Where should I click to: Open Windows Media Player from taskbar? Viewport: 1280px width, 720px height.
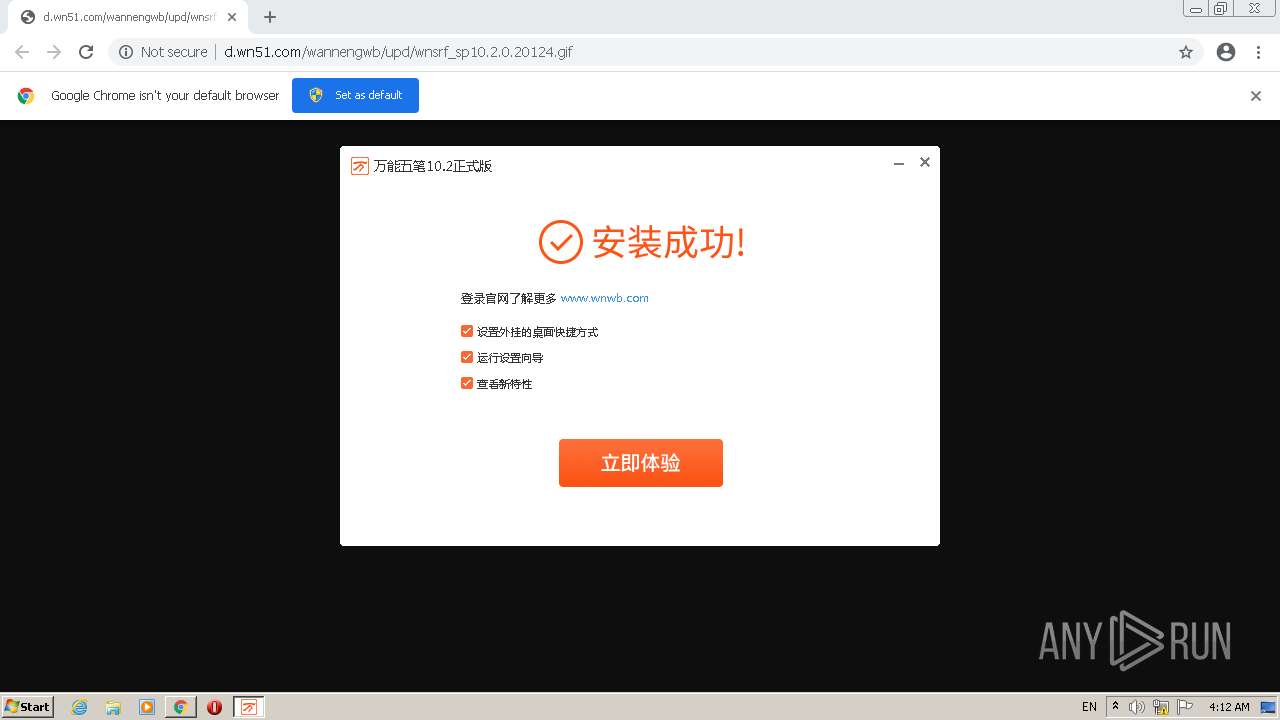[x=147, y=707]
